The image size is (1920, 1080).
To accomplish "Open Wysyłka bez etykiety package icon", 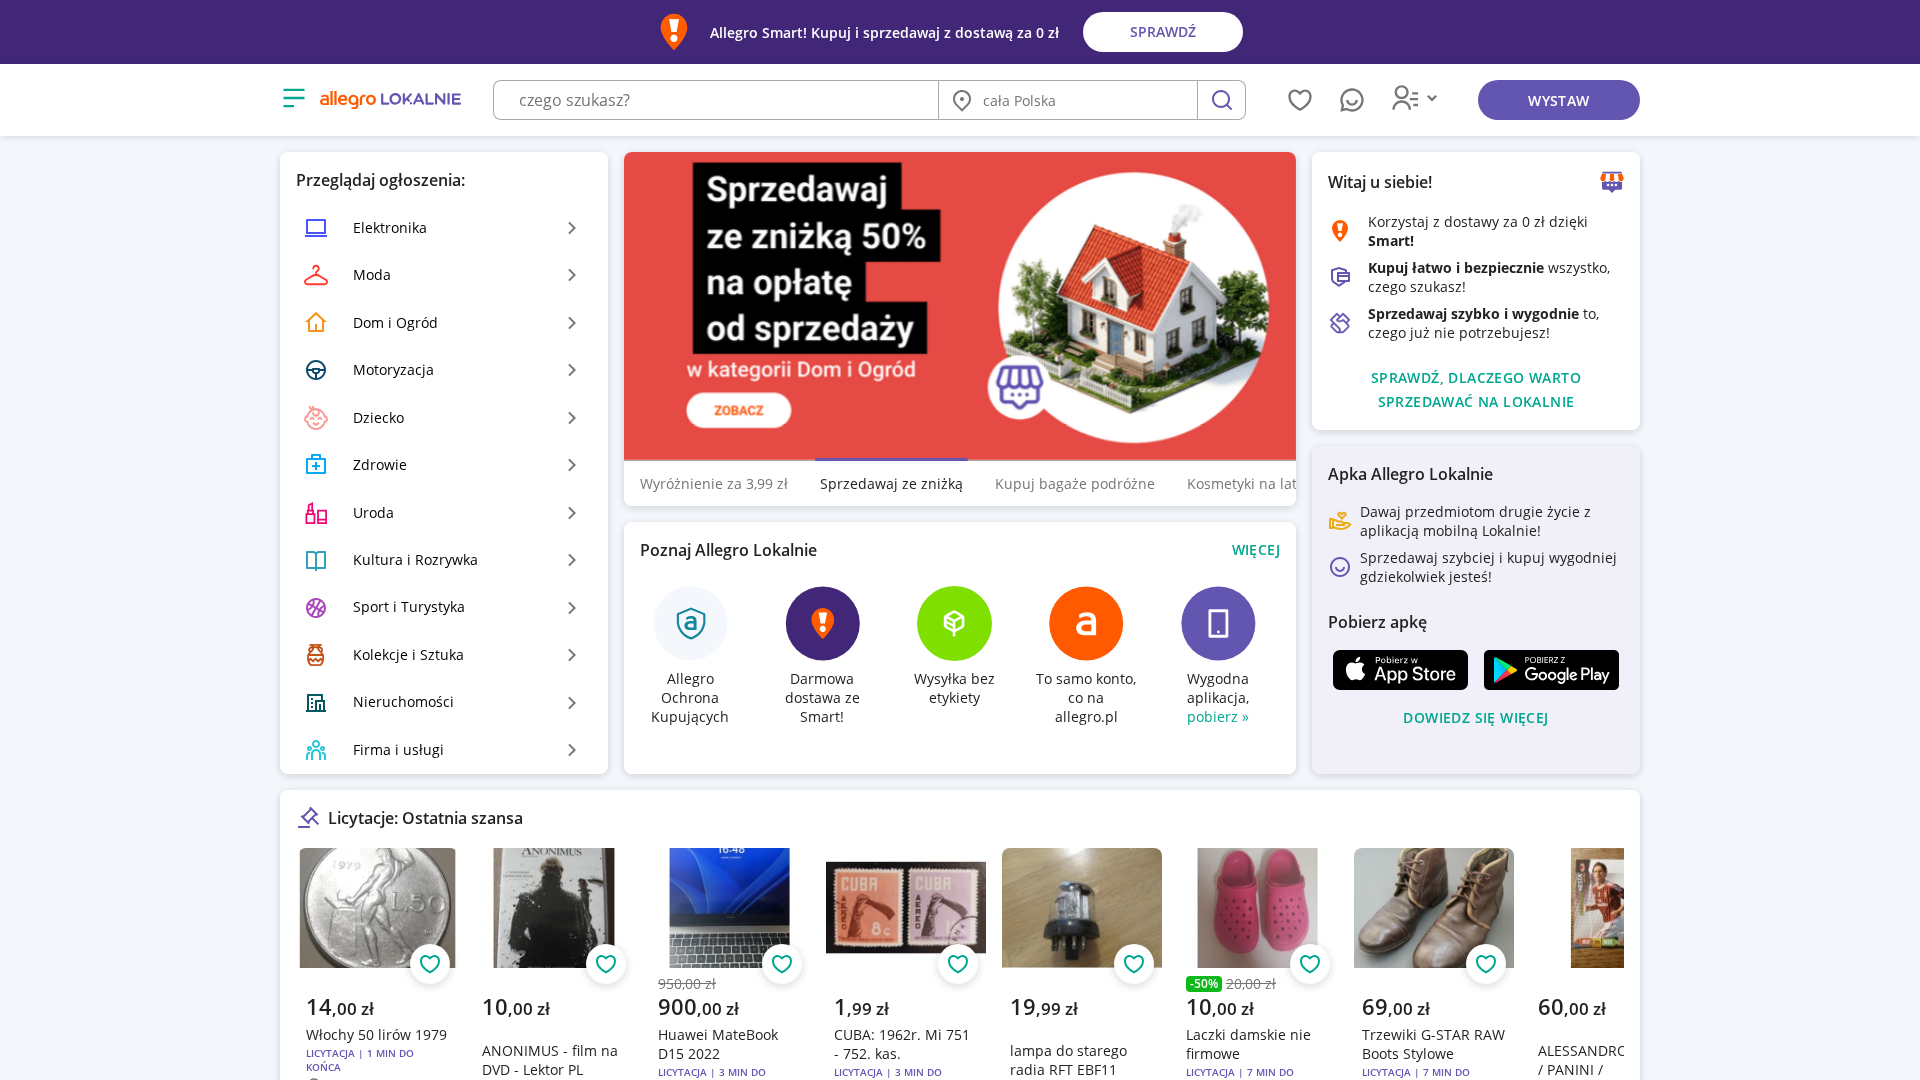I will pos(954,623).
